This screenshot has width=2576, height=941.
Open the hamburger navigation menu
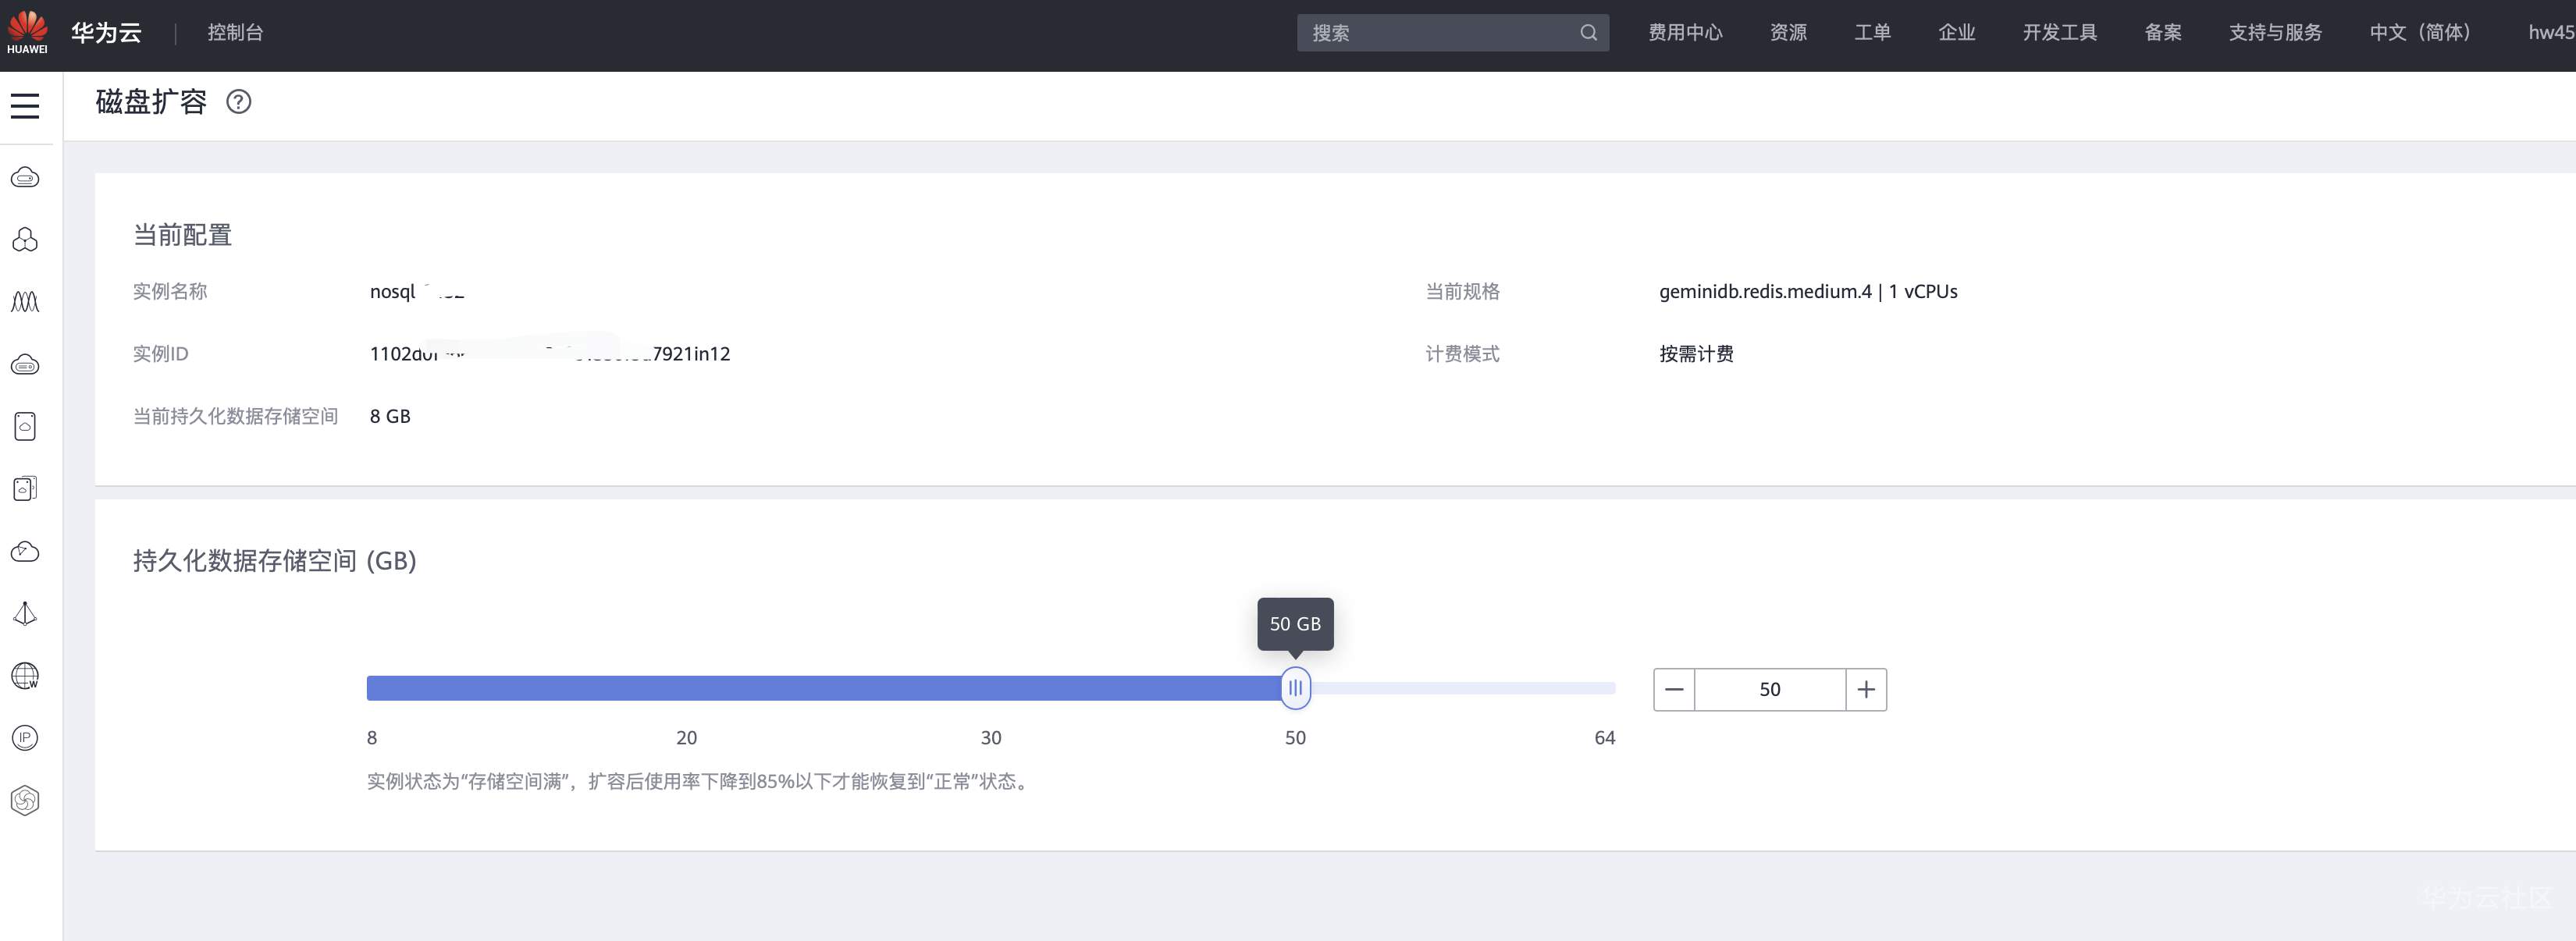point(25,105)
